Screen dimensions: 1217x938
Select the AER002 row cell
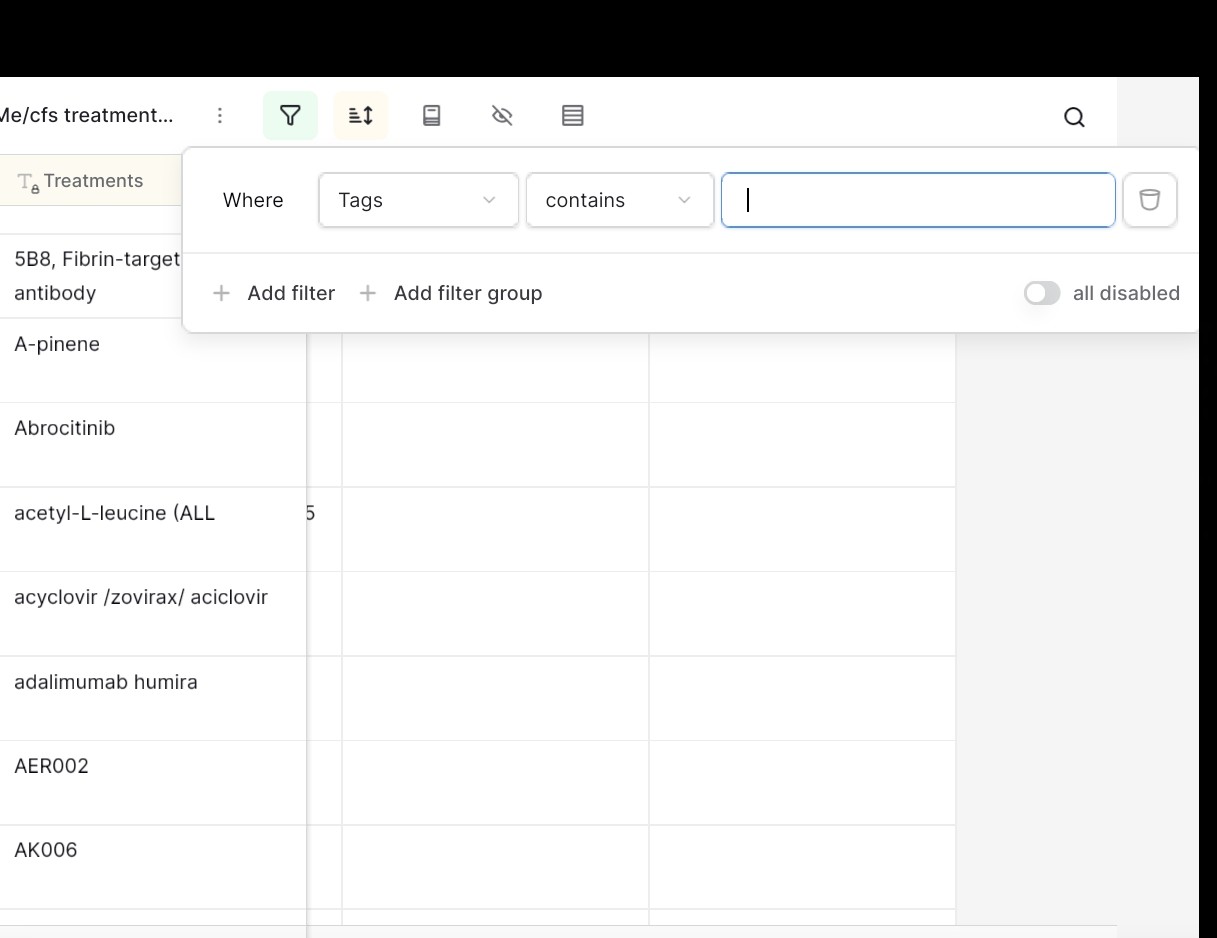pos(52,766)
